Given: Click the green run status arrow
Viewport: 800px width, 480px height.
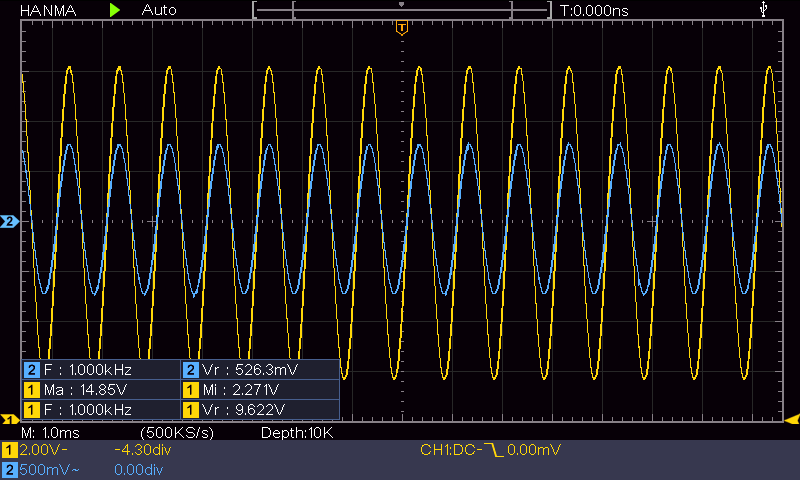Looking at the screenshot, I should (x=116, y=9).
